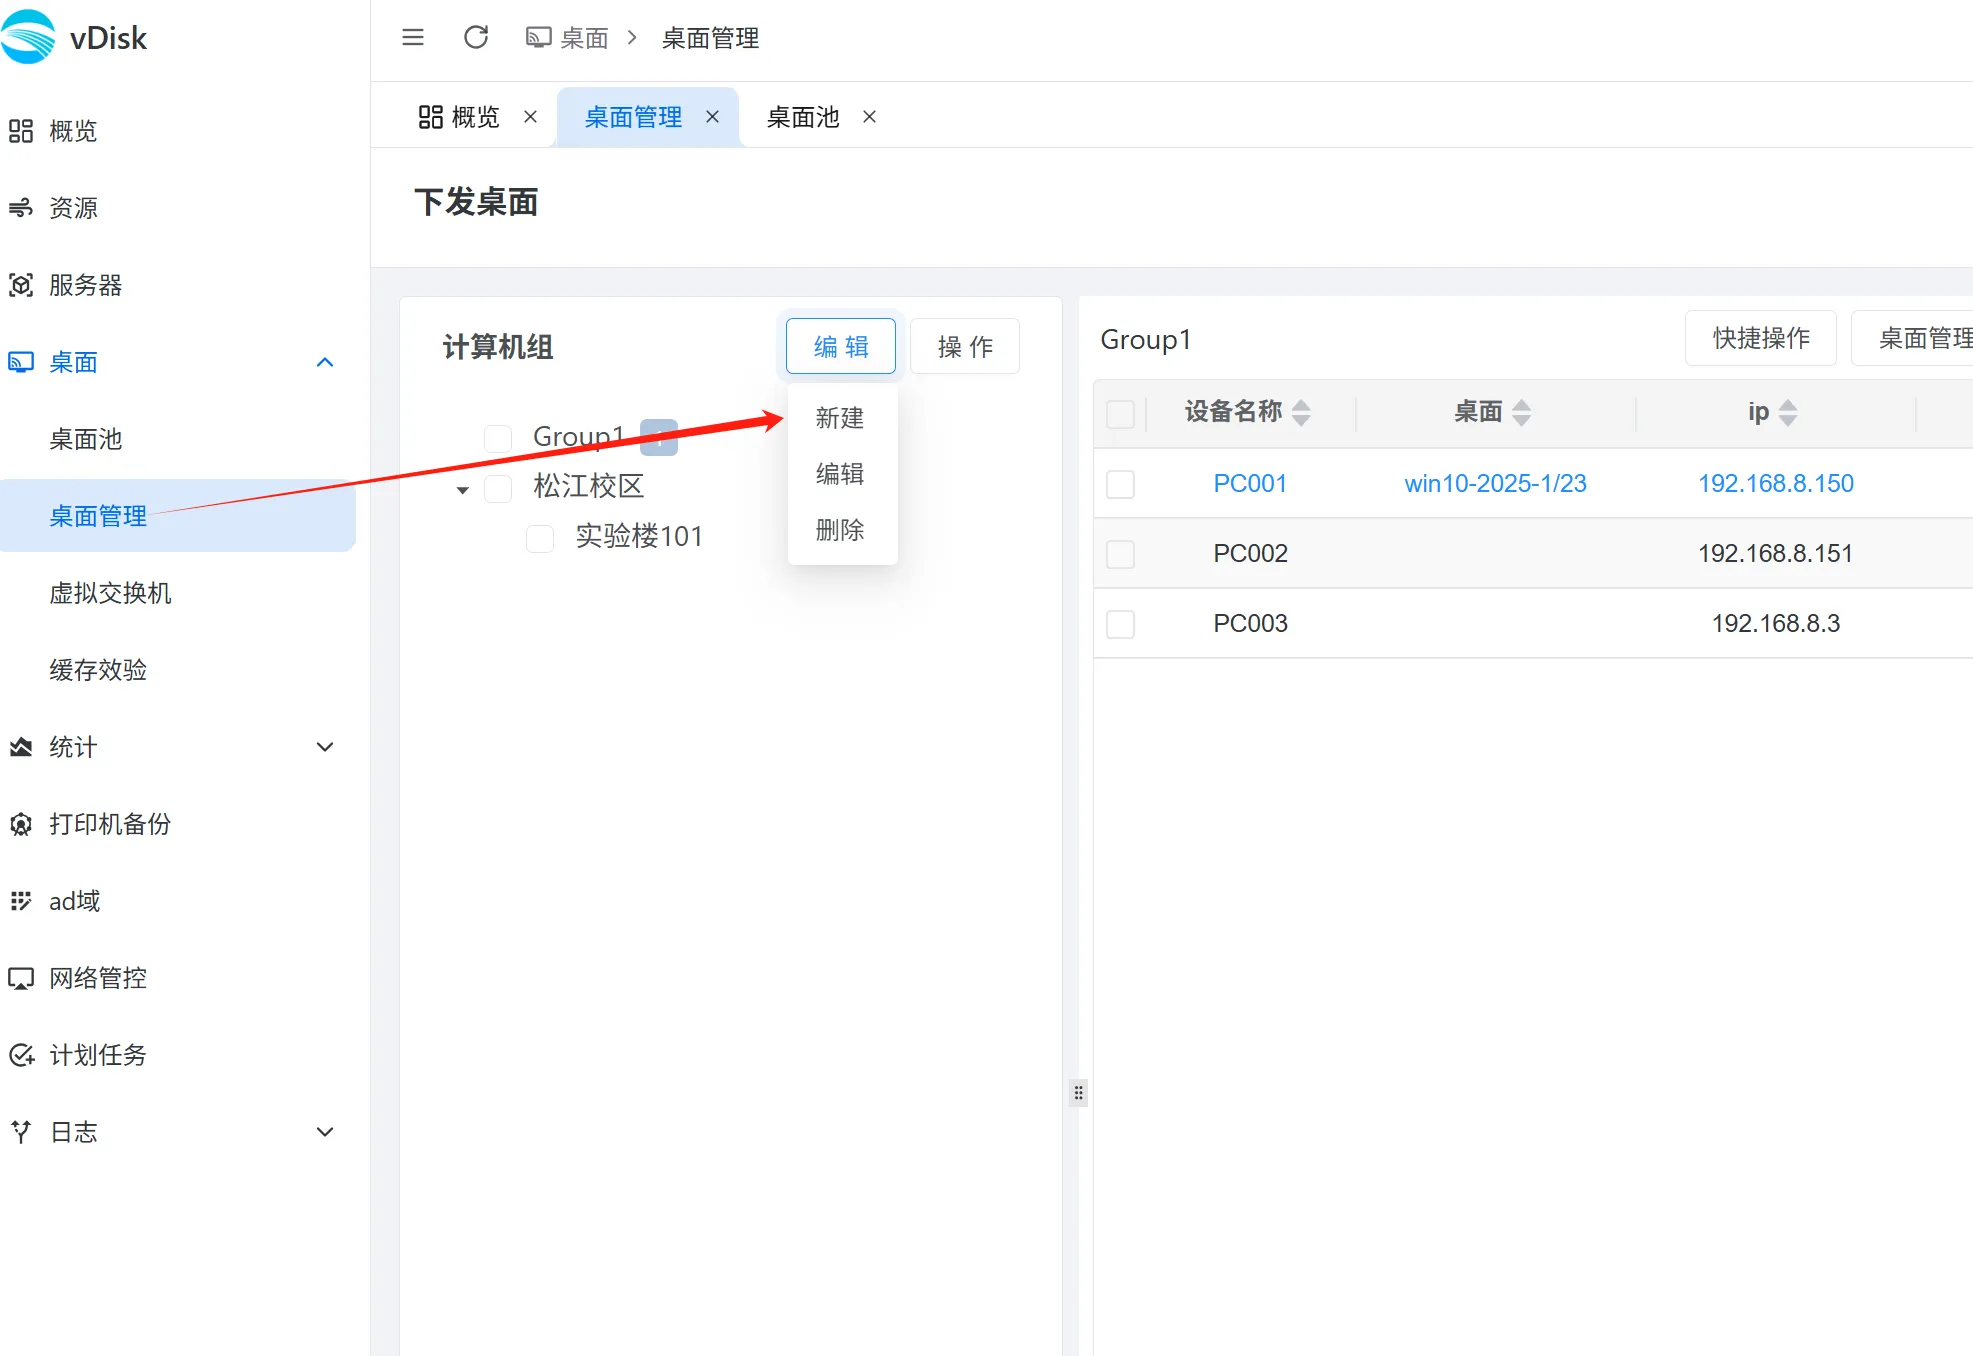The width and height of the screenshot is (1973, 1356).
Task: Click the 桌面 sidebar monitor icon
Action: click(x=21, y=362)
